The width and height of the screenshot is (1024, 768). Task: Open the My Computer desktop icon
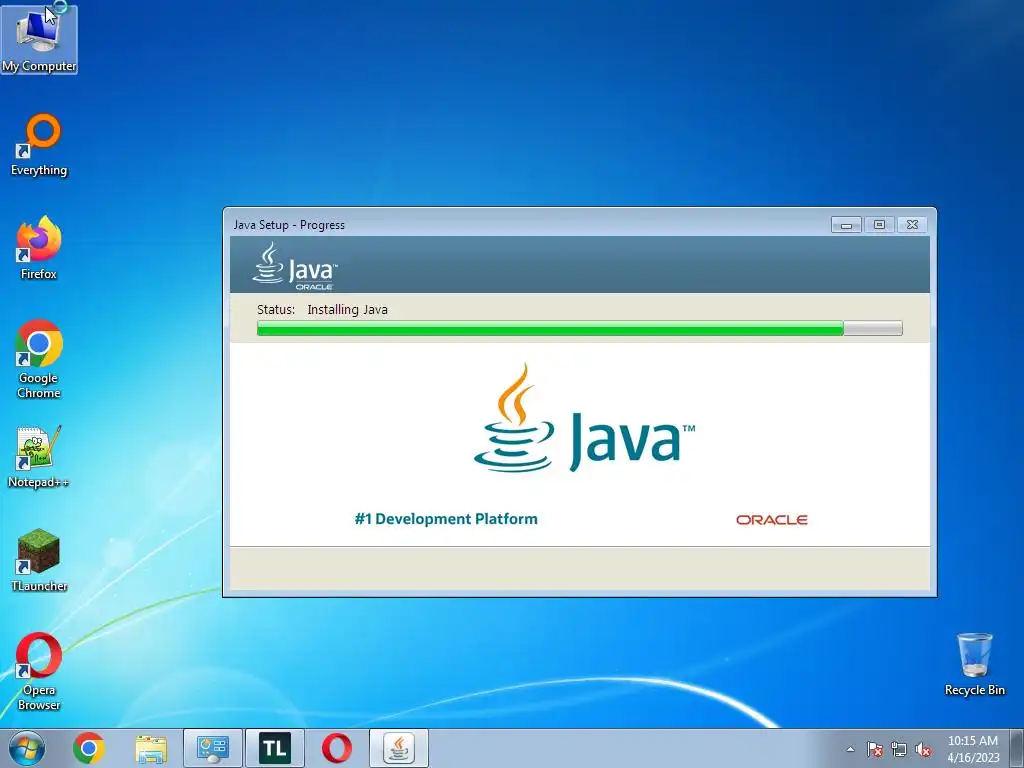tap(39, 39)
